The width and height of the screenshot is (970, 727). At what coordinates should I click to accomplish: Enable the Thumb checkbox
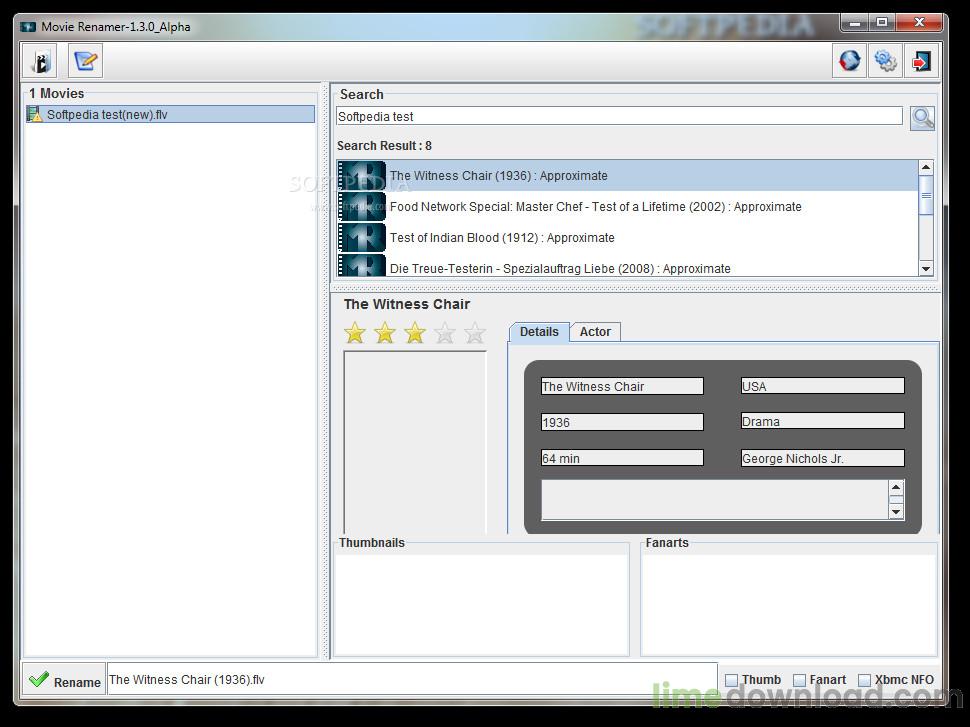(x=731, y=680)
